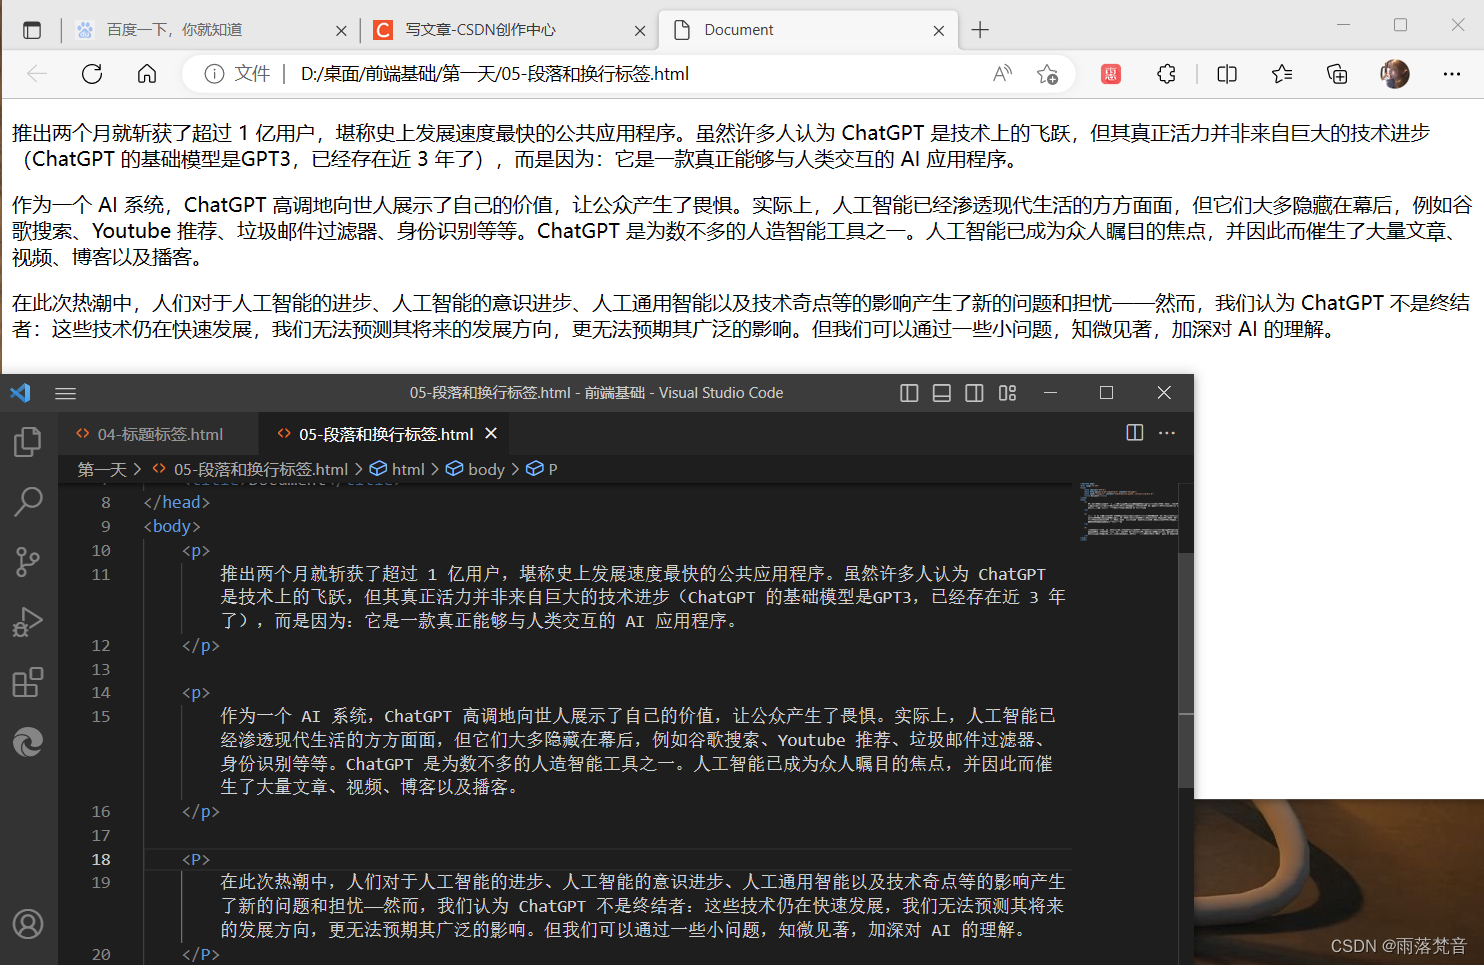This screenshot has height=965, width=1484.
Task: Open Microsoft Edge Tools icon in activity bar
Action: coord(28,742)
